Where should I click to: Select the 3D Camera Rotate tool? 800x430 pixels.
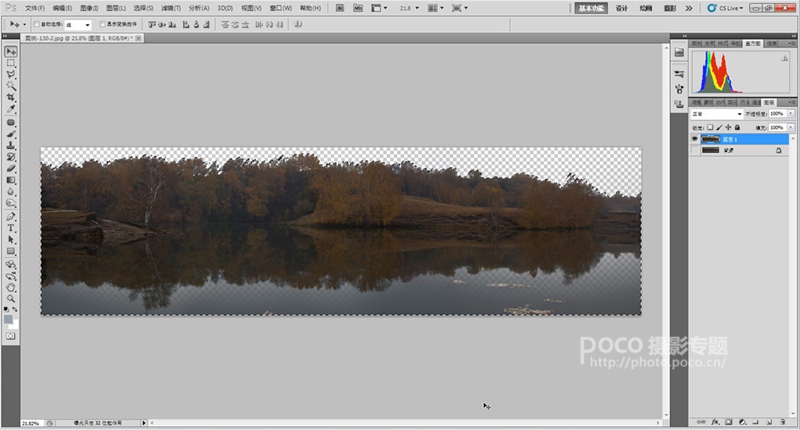pos(11,276)
